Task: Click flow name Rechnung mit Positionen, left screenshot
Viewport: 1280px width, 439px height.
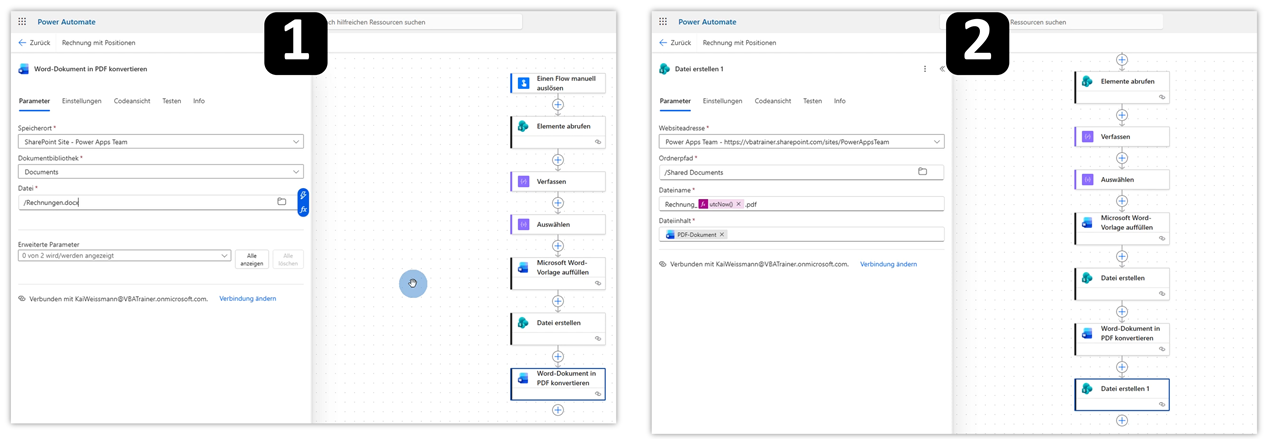Action: [x=99, y=43]
